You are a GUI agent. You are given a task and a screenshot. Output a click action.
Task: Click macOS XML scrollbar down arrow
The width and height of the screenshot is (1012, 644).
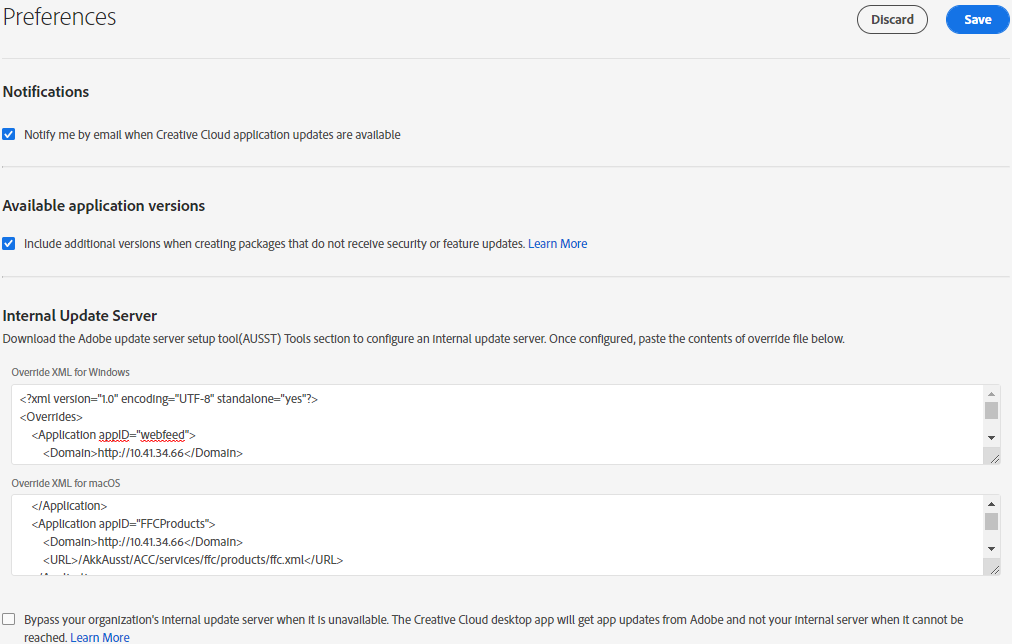(x=991, y=548)
